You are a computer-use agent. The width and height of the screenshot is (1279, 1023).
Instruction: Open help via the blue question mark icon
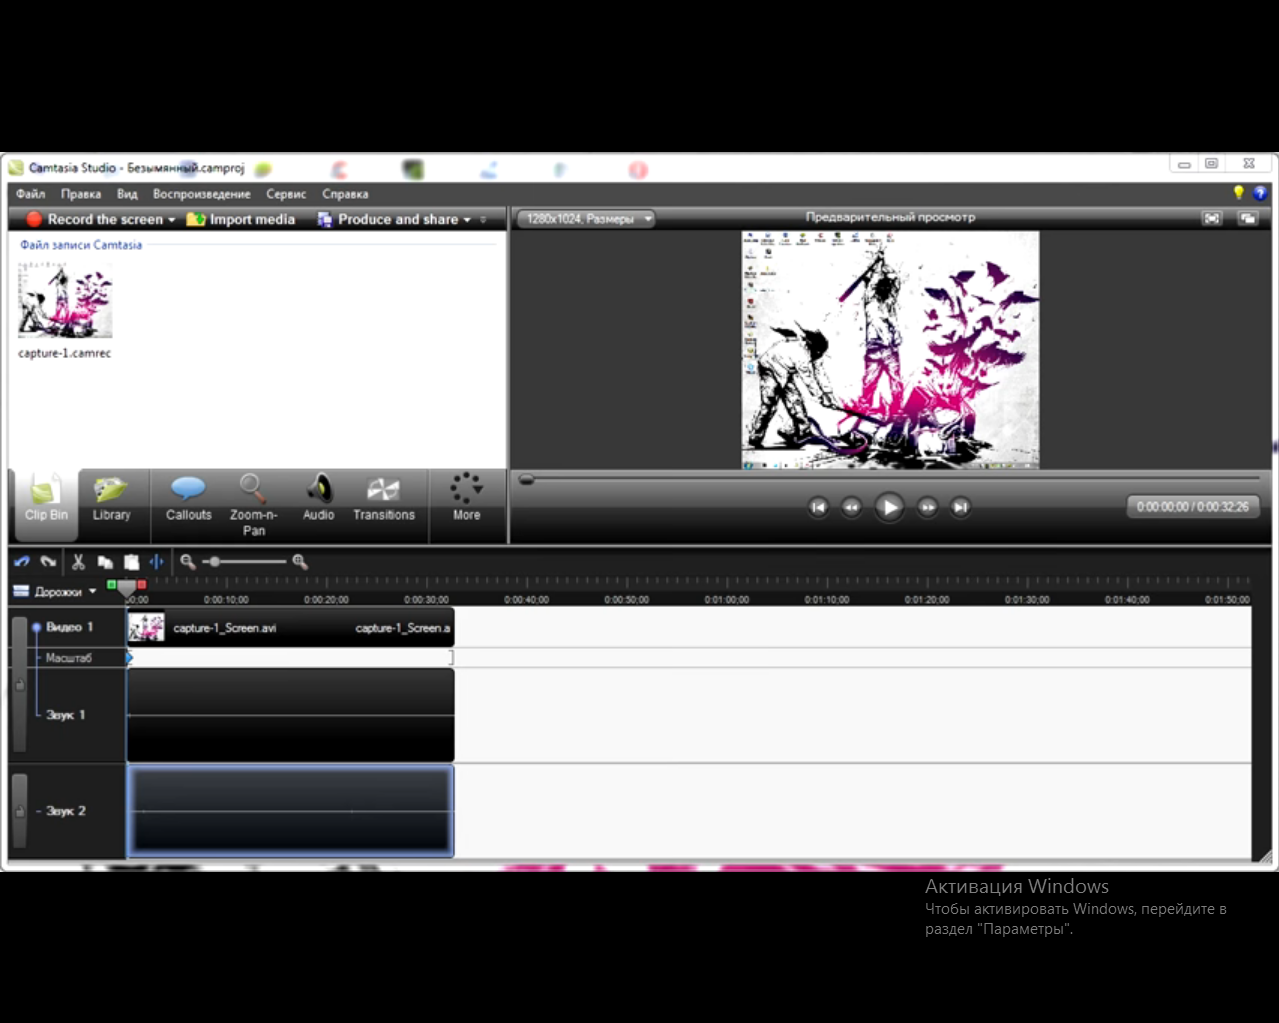click(x=1260, y=192)
